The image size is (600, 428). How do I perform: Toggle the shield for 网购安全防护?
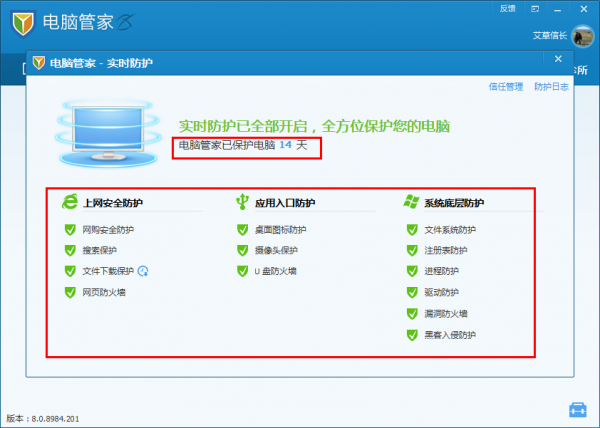pos(70,229)
